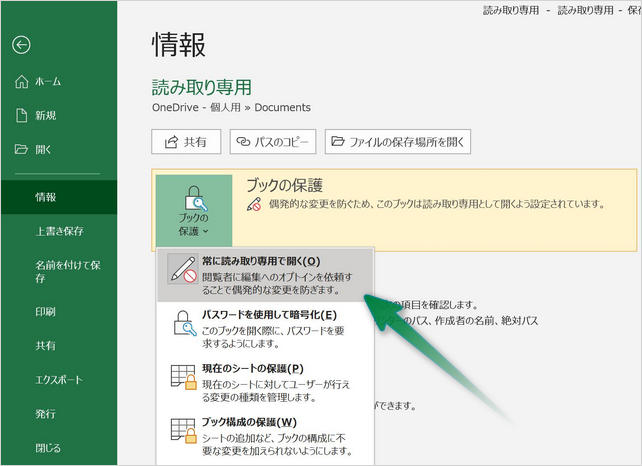Click small pencil icon beside read-only message
Screen dimensions: 642x466
click(x=254, y=204)
